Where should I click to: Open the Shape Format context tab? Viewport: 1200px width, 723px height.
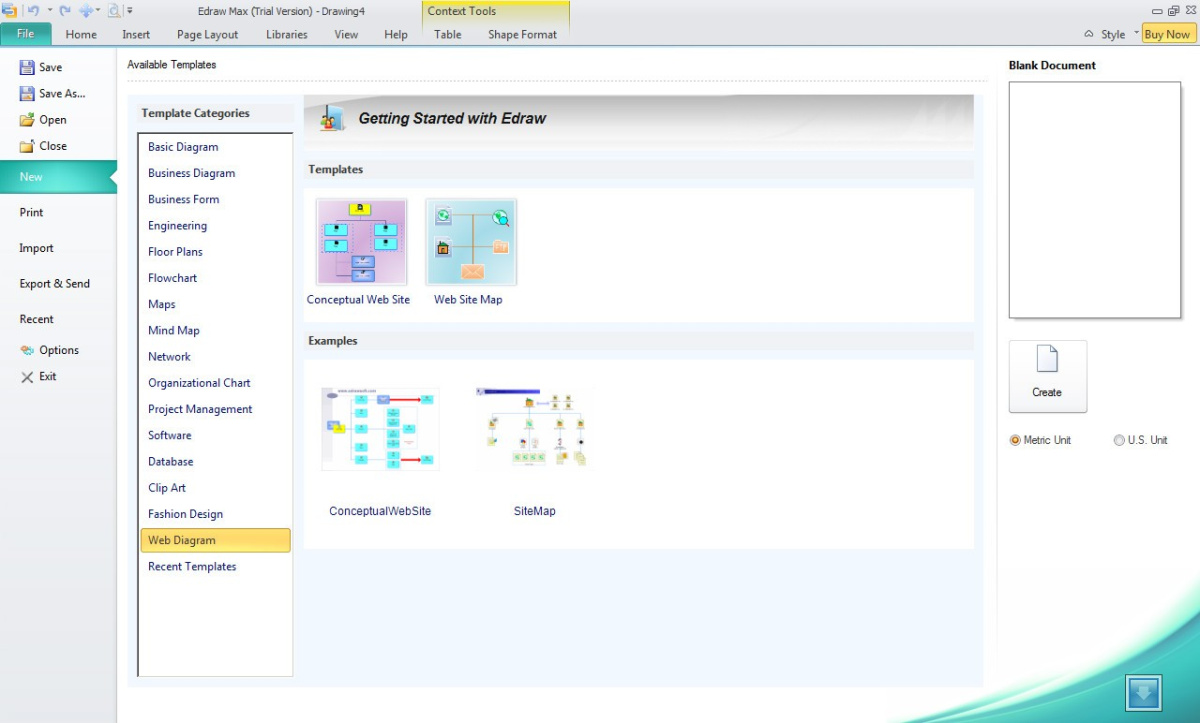[x=522, y=34]
